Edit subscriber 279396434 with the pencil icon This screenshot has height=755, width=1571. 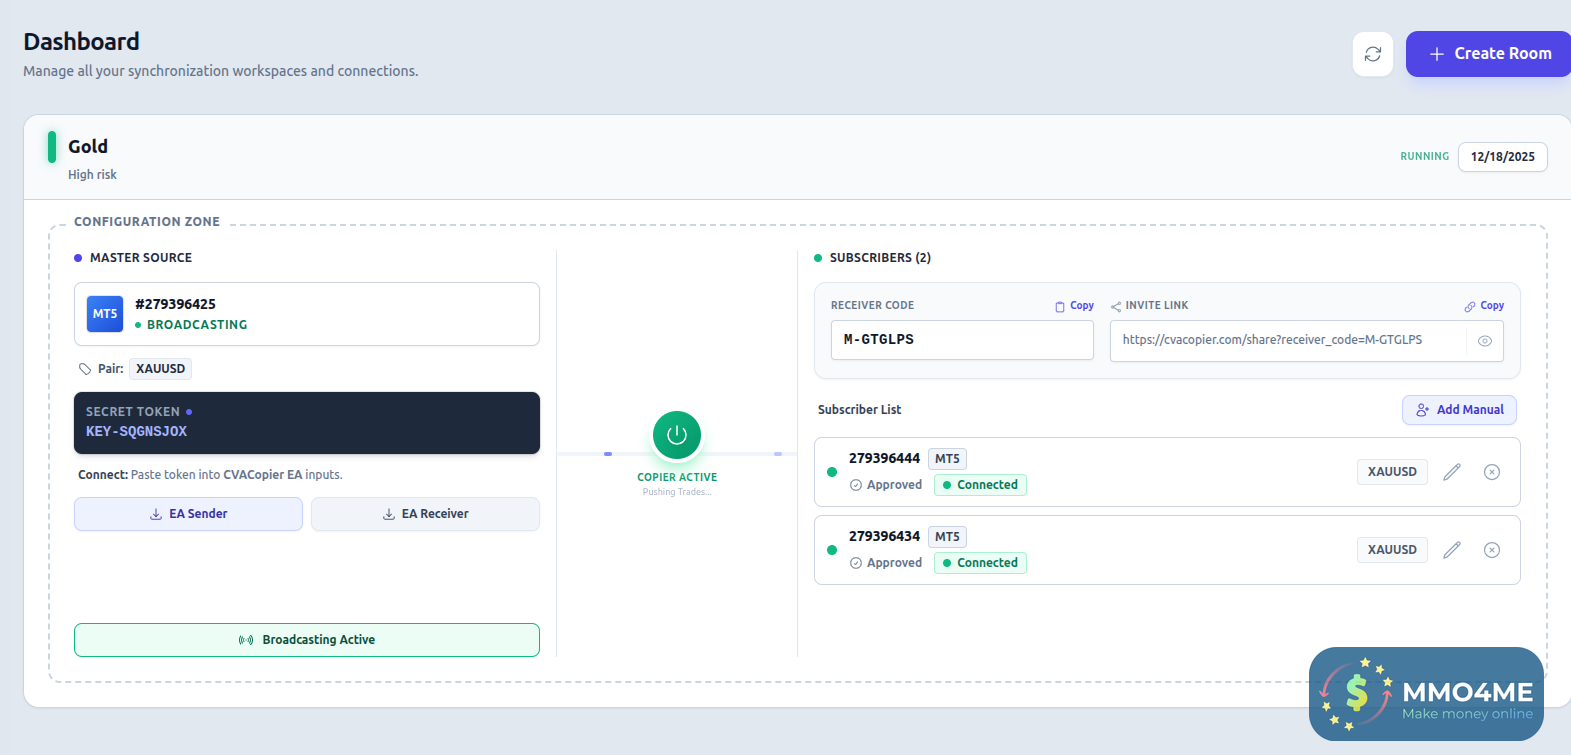pyautogui.click(x=1452, y=550)
